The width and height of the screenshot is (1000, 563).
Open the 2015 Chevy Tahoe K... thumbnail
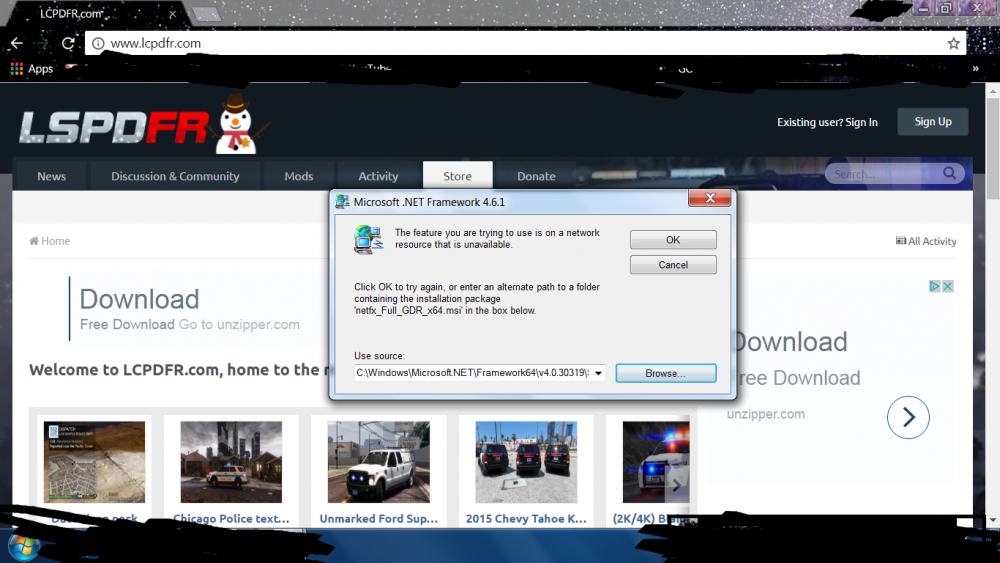pos(526,462)
